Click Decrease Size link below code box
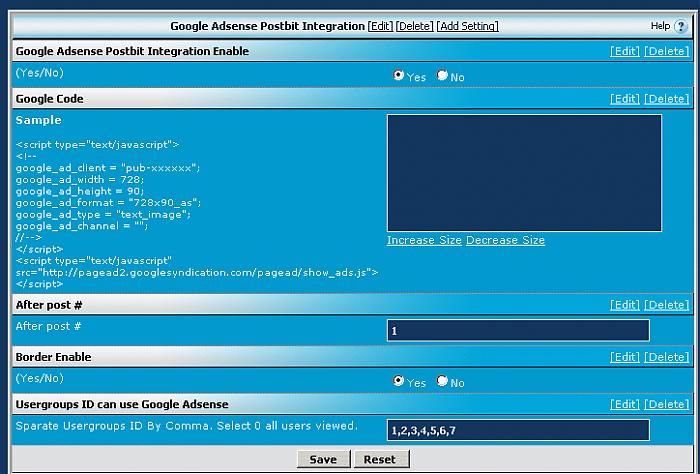The width and height of the screenshot is (700, 474). [x=505, y=240]
